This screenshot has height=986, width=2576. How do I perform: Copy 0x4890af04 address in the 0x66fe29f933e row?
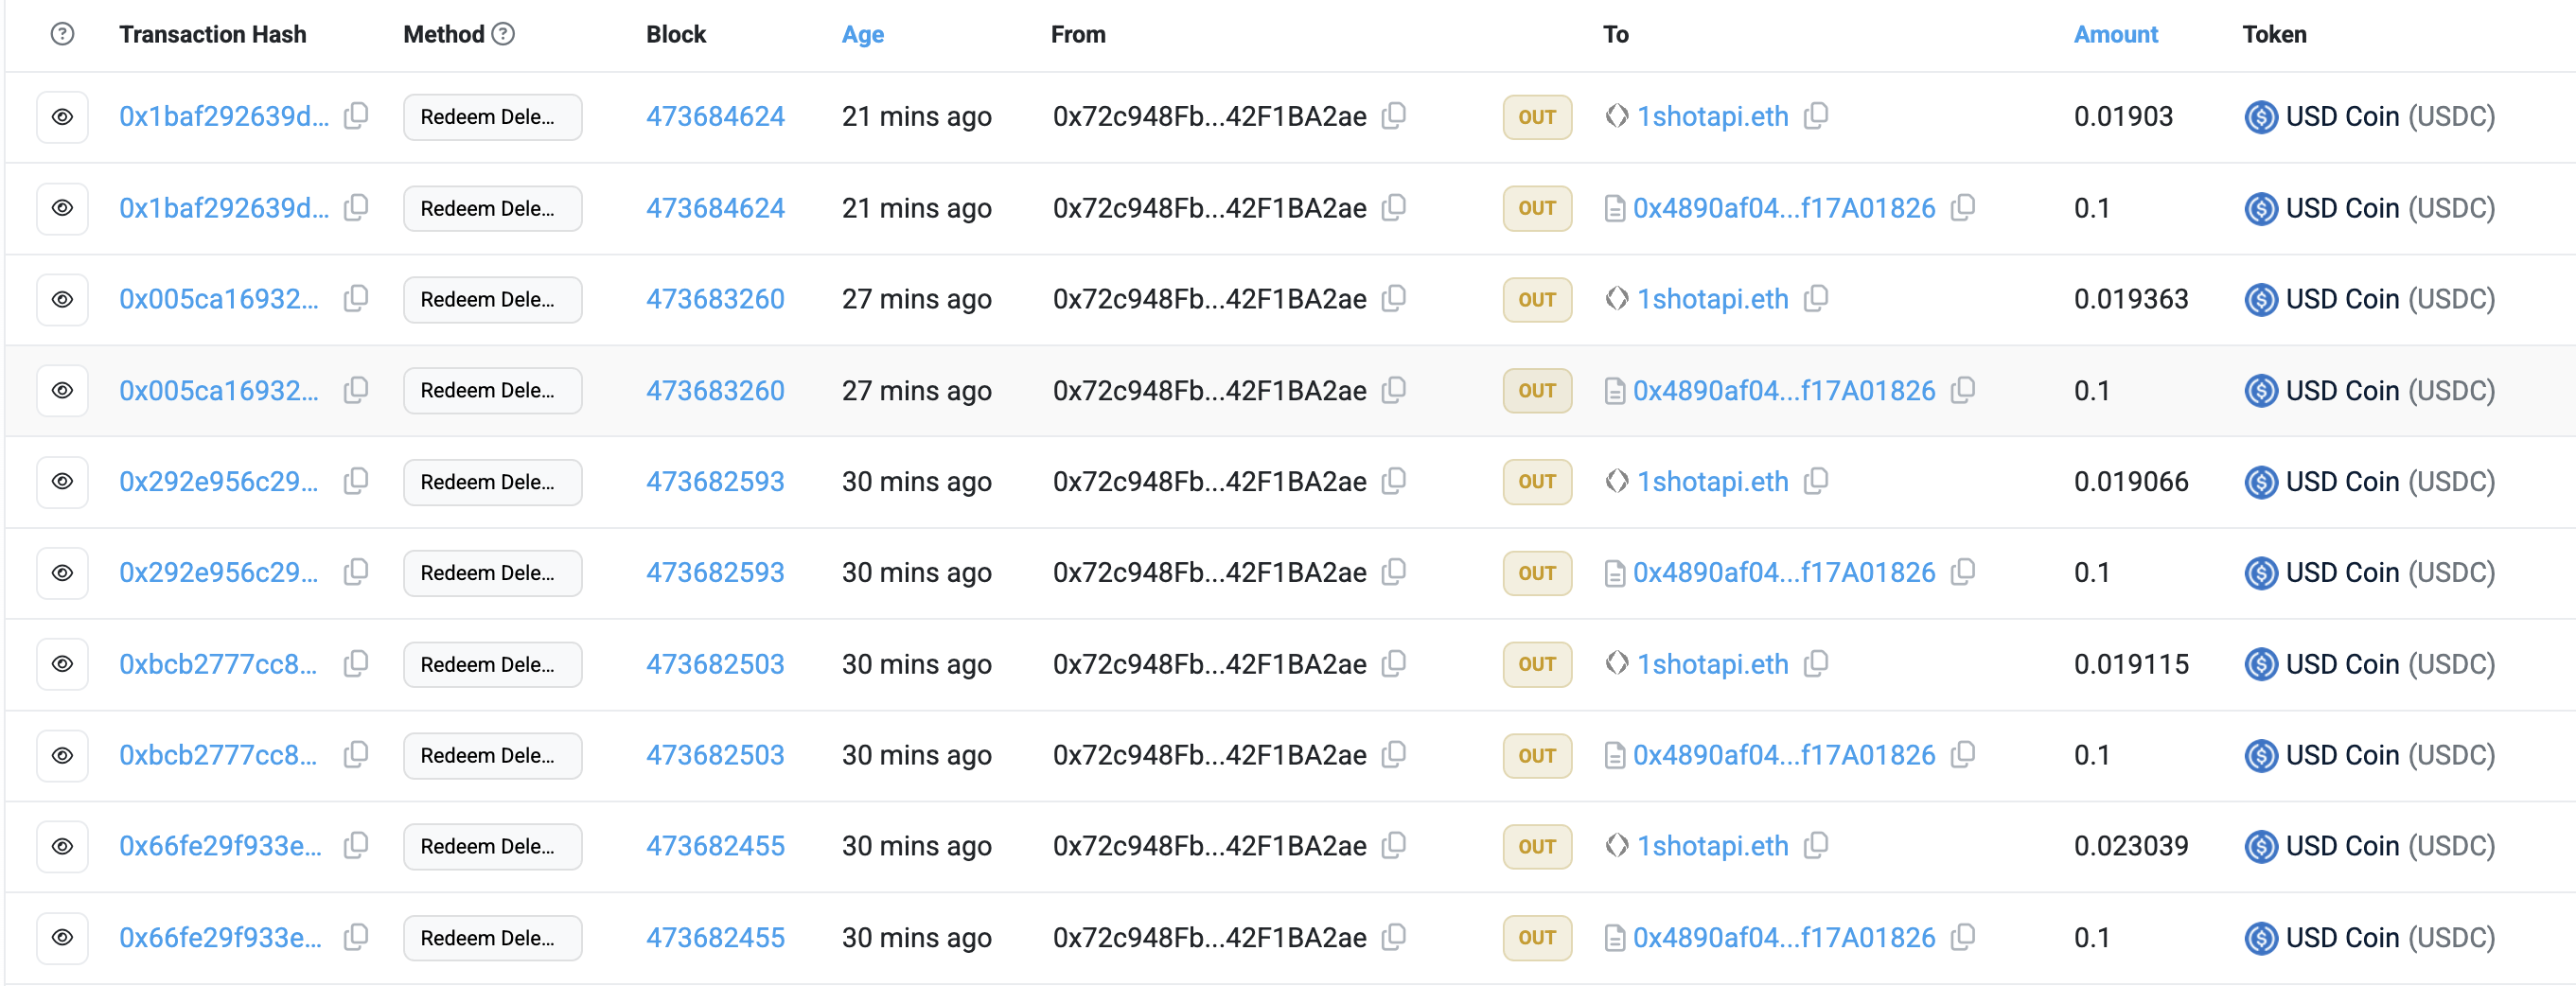1963,936
